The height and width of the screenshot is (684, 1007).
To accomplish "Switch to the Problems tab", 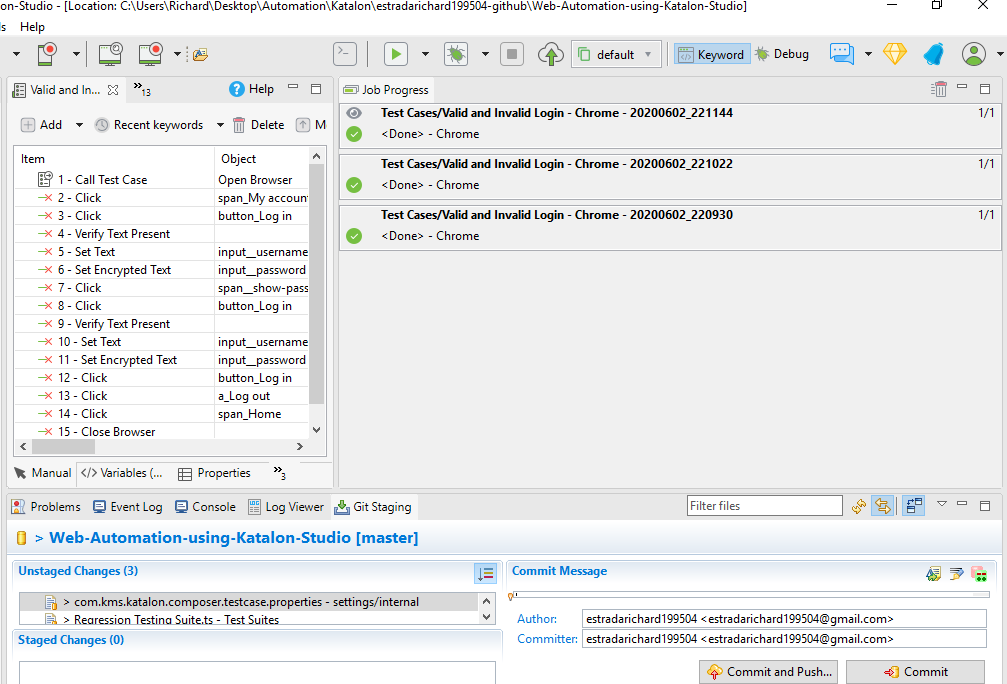I will [46, 507].
